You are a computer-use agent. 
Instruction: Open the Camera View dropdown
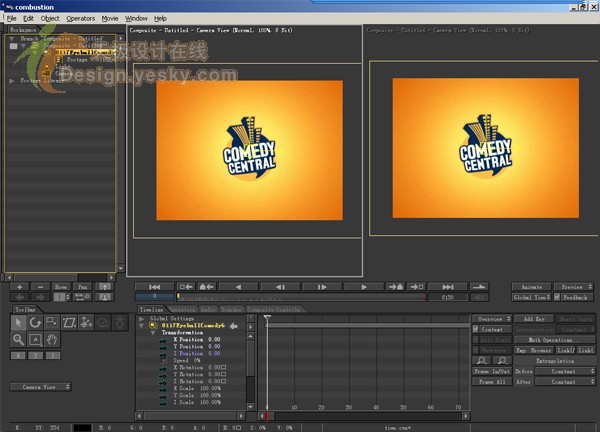point(40,387)
